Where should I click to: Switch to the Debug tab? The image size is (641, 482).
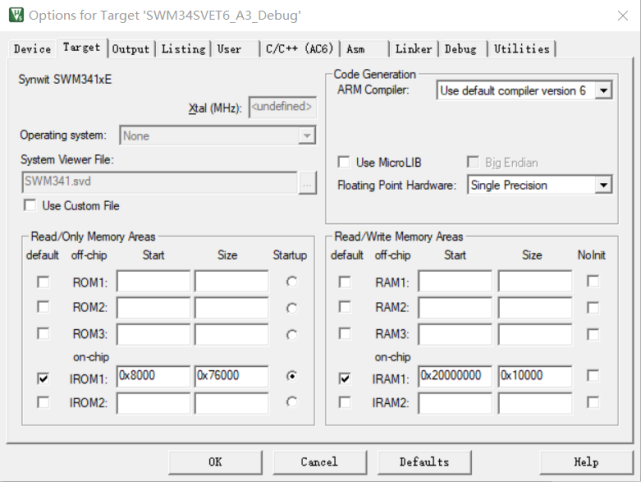click(x=460, y=49)
